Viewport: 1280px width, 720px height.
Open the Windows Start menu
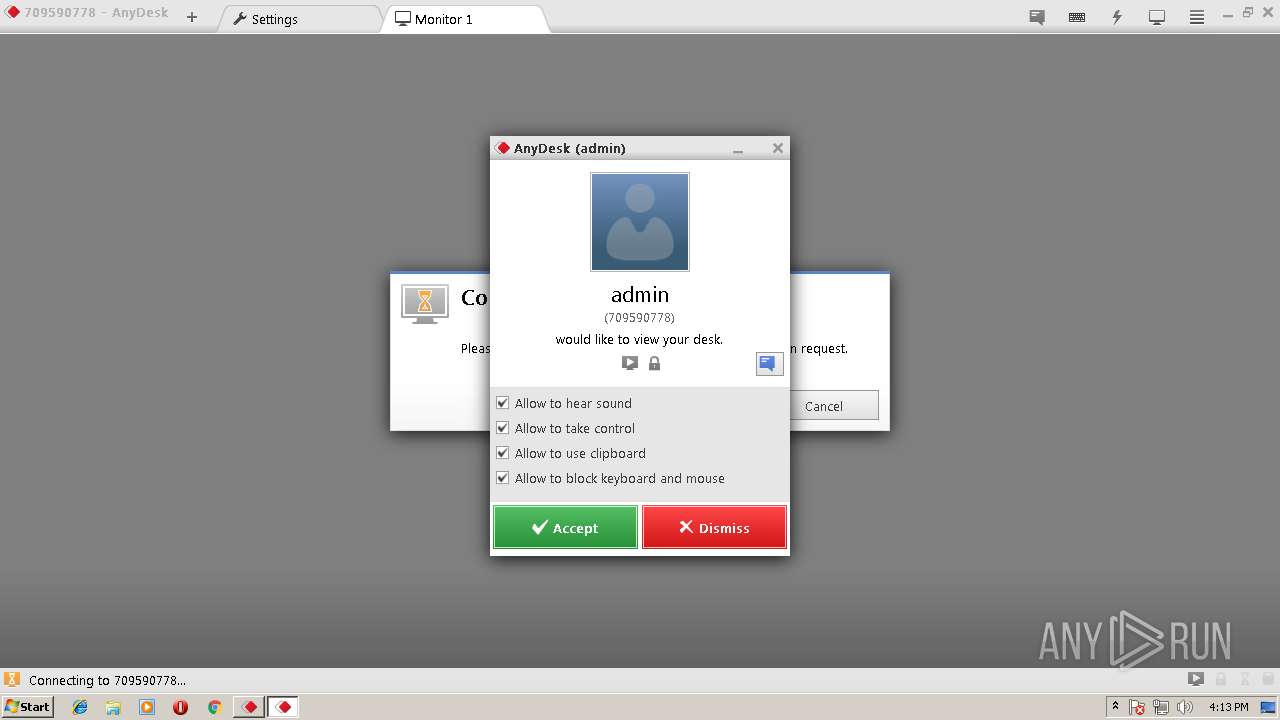click(x=27, y=706)
